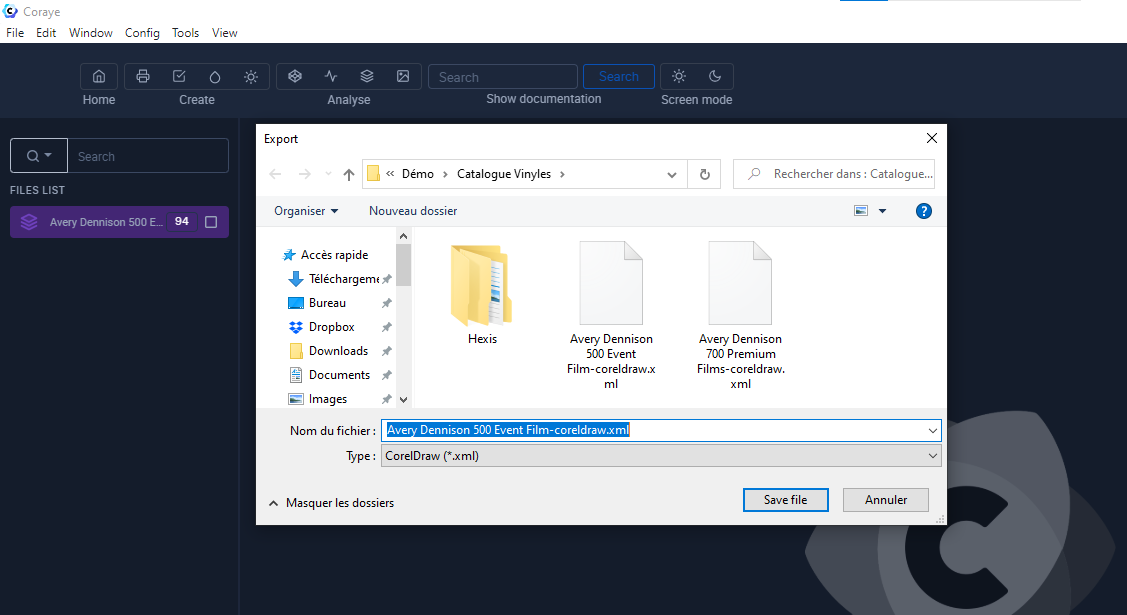Click the purple layers icon of Avery Dennison file
The image size is (1127, 615).
29,222
